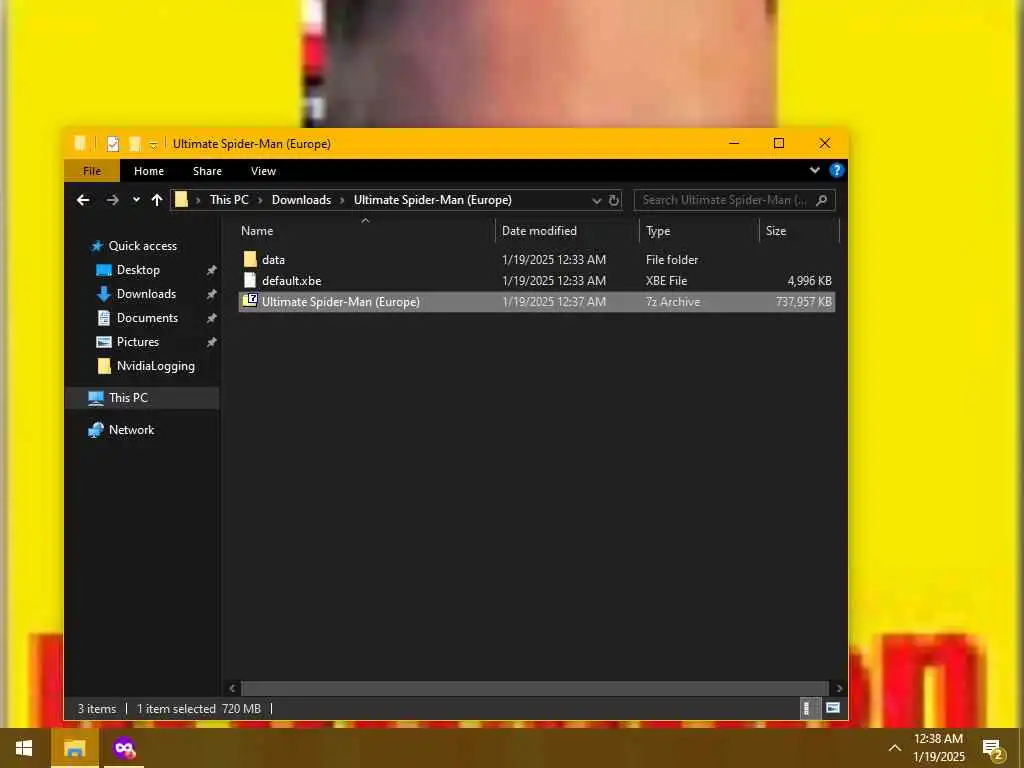
Task: Open Downloads in the navigation pane
Action: pyautogui.click(x=146, y=294)
